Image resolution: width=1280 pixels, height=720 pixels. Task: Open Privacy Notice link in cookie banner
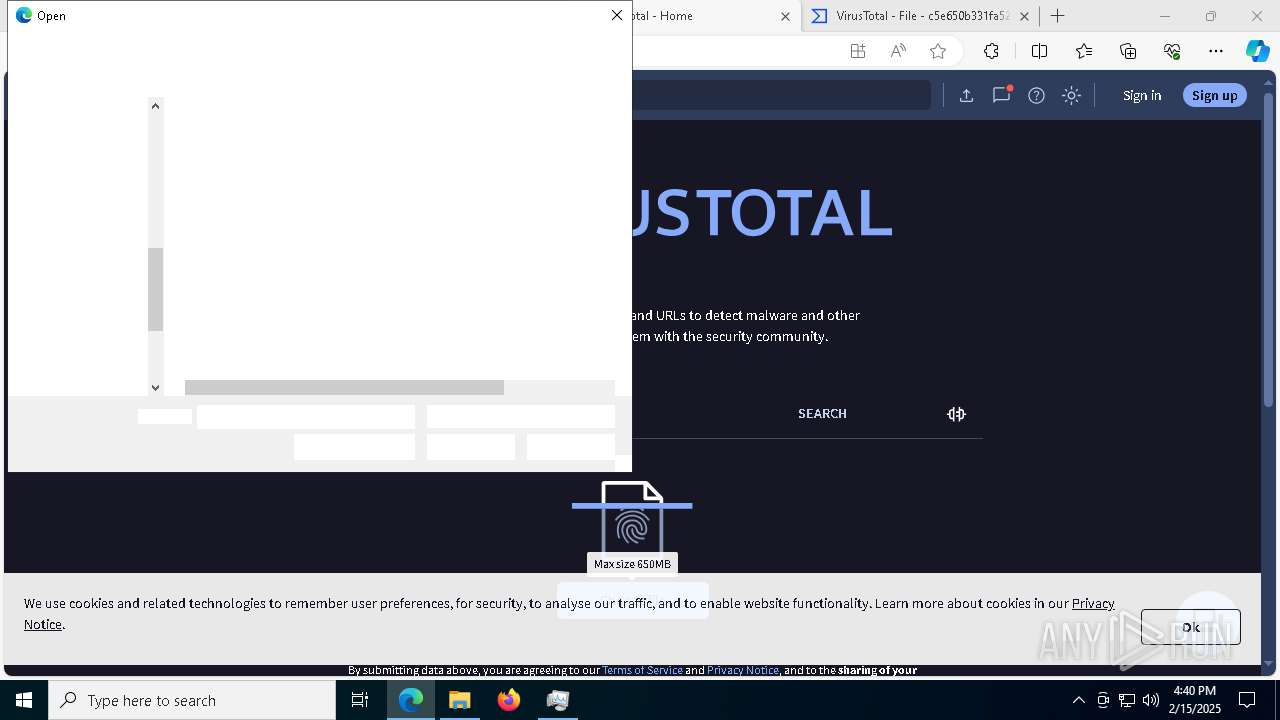[x=1093, y=603]
